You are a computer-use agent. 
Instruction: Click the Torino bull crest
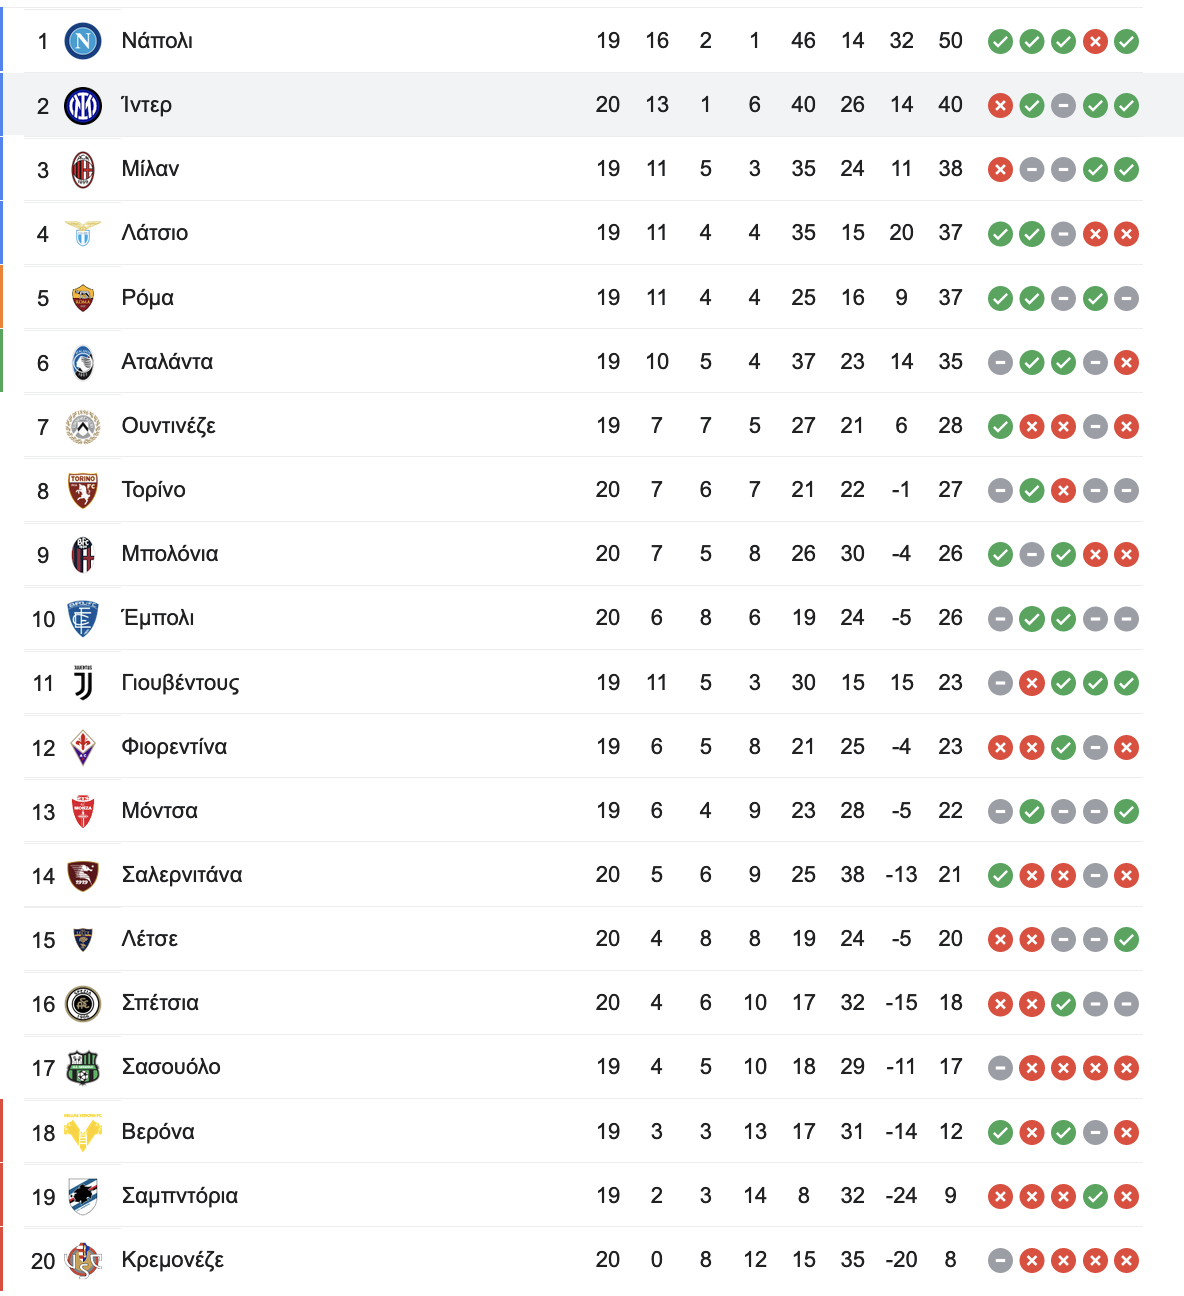click(x=83, y=490)
